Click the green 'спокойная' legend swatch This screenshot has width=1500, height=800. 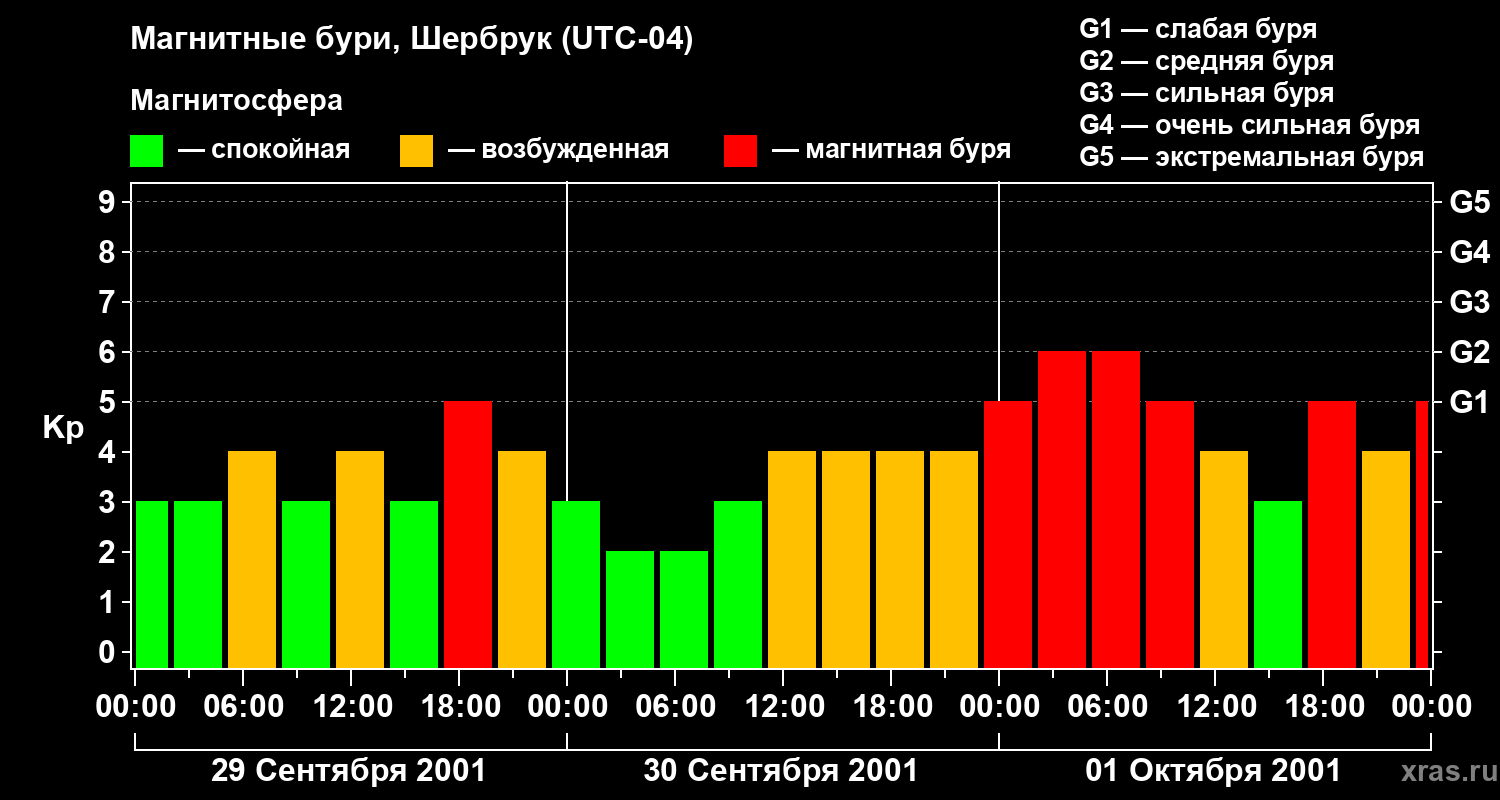click(x=147, y=151)
